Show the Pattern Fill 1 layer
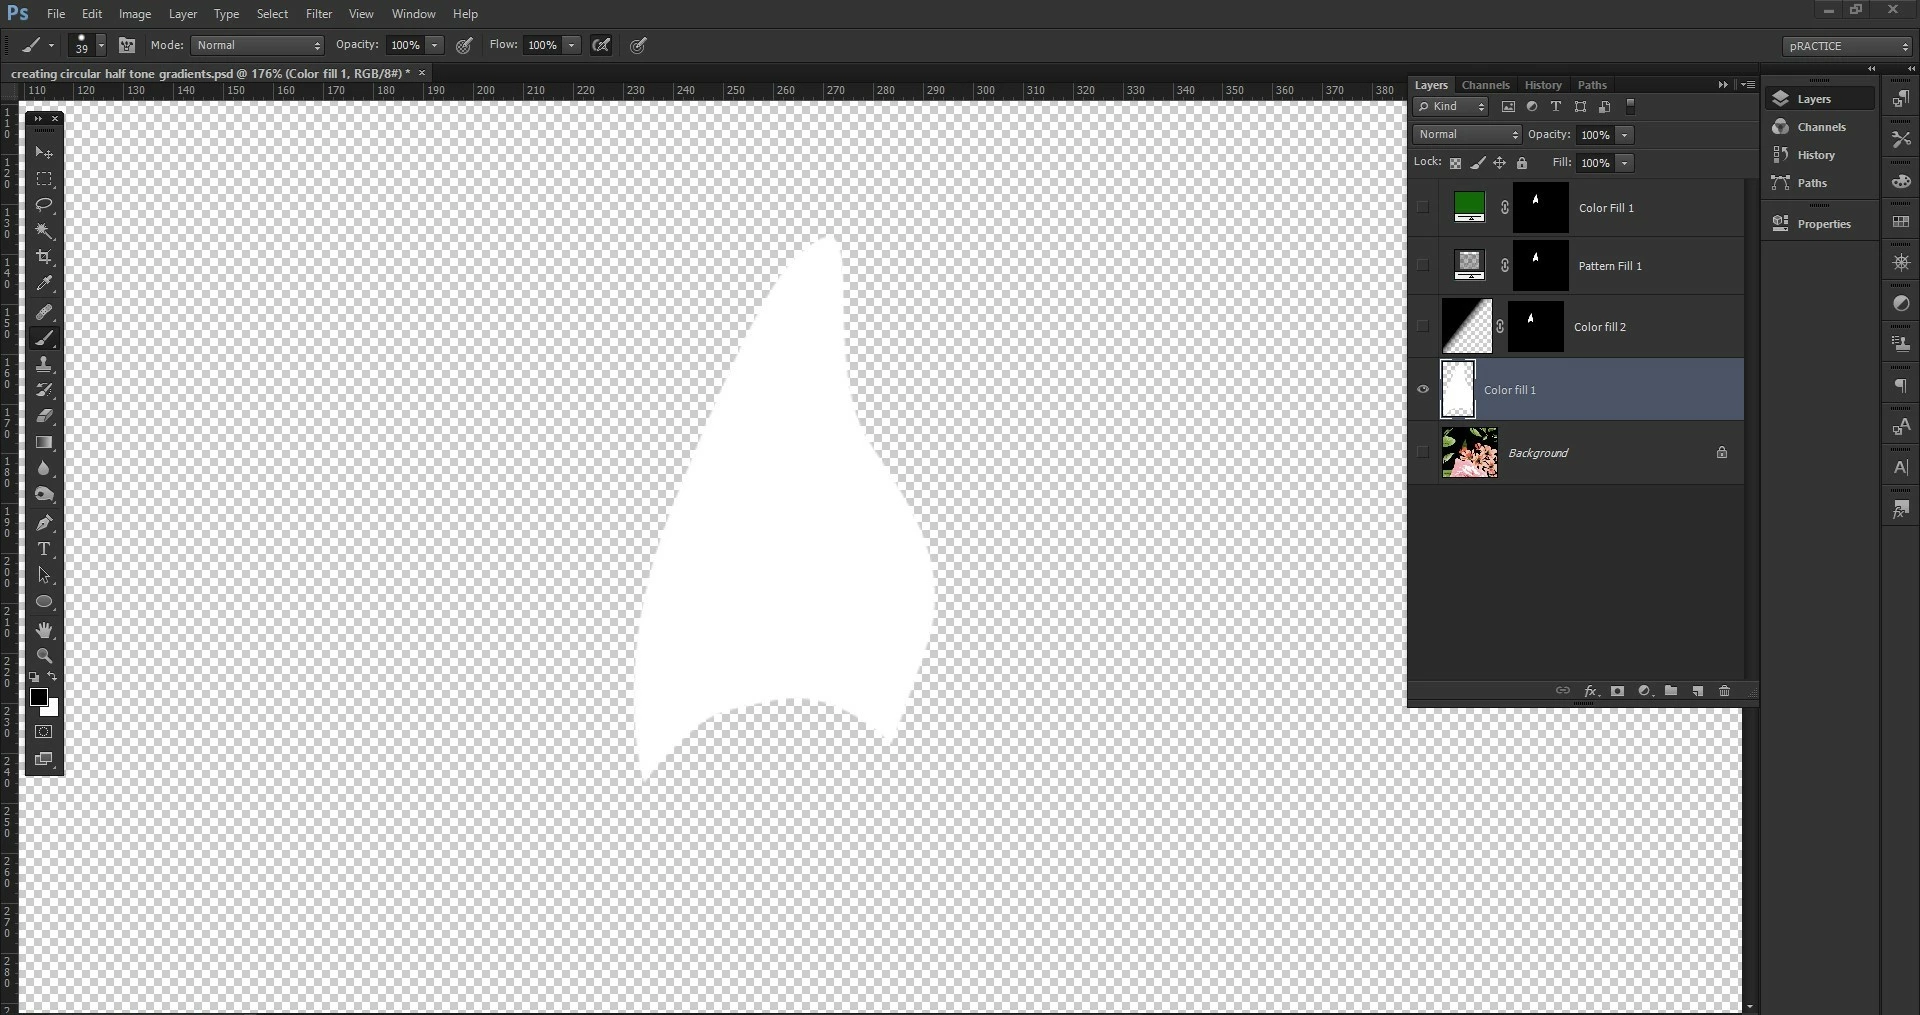1920x1015 pixels. pos(1423,266)
